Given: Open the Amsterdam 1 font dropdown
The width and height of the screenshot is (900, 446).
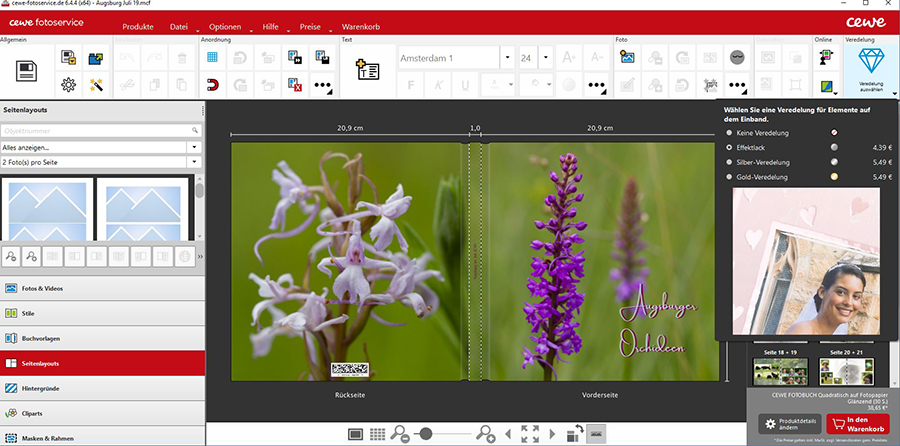Looking at the screenshot, I should point(507,59).
